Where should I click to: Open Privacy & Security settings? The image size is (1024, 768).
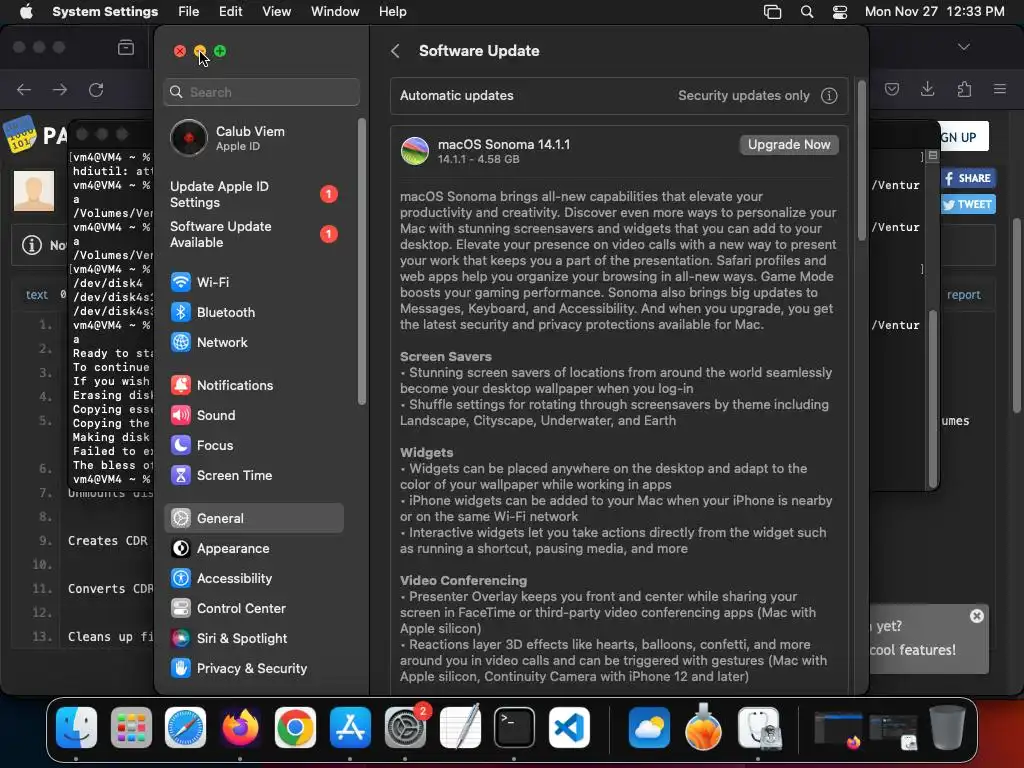(253, 669)
